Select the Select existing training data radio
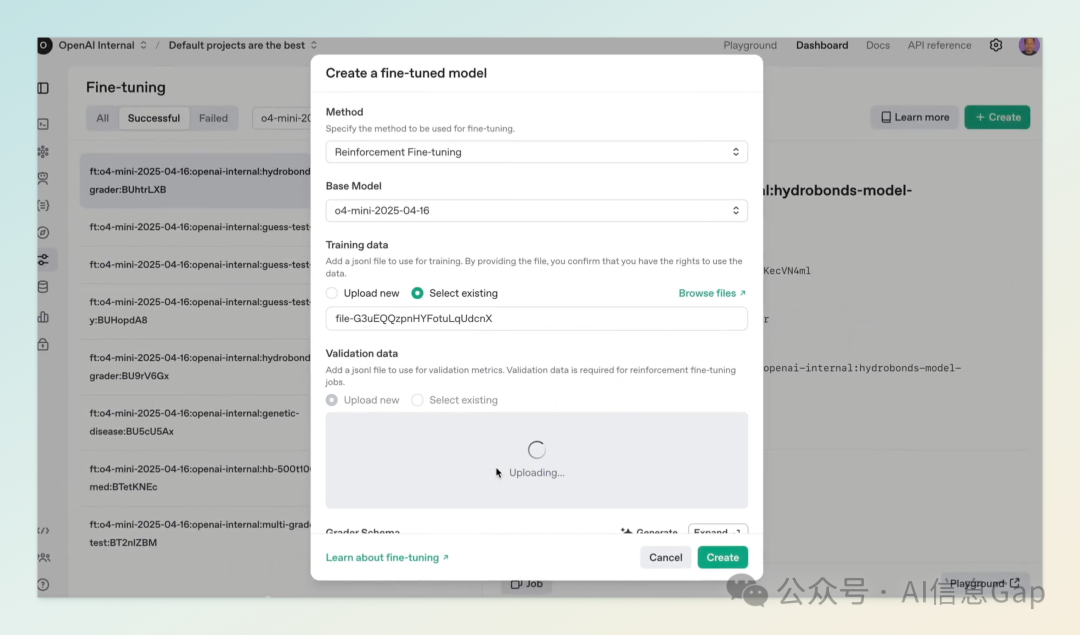This screenshot has height=635, width=1080. pyautogui.click(x=417, y=293)
